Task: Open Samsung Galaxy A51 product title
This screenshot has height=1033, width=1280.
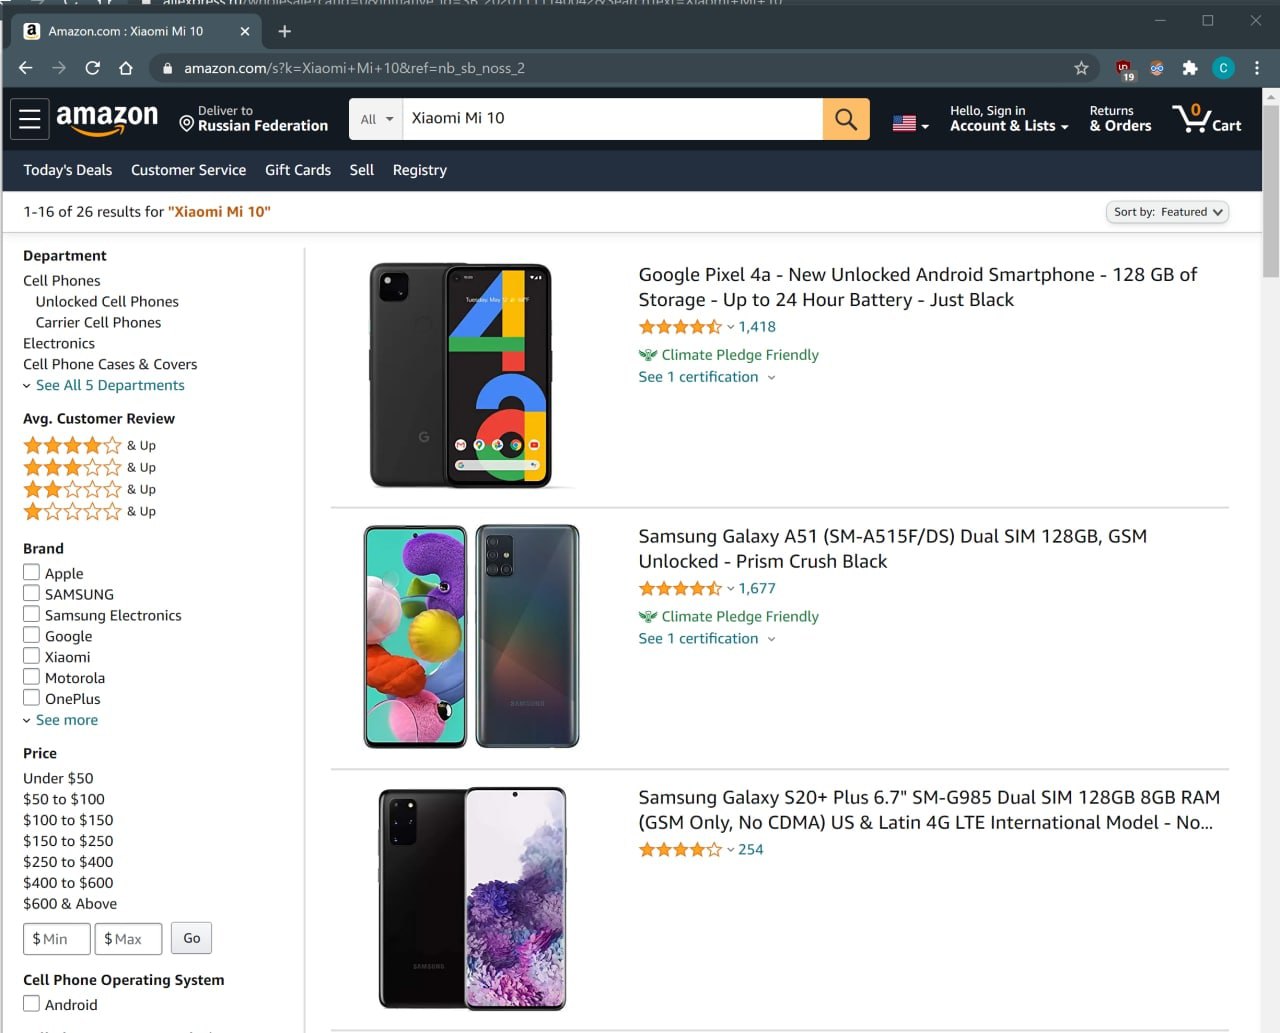Action: point(892,549)
